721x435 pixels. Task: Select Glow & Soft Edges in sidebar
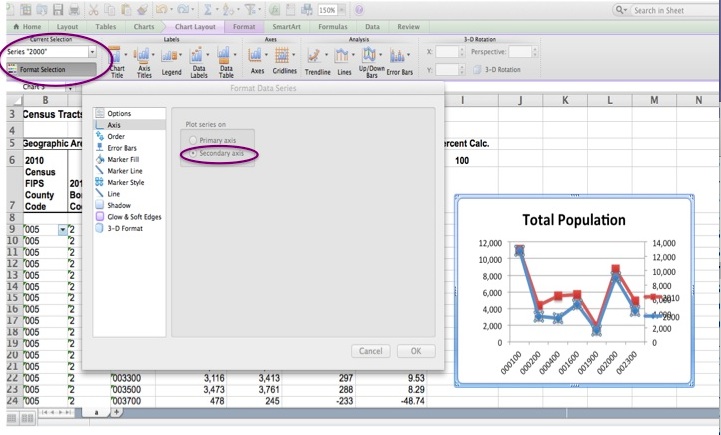129,217
